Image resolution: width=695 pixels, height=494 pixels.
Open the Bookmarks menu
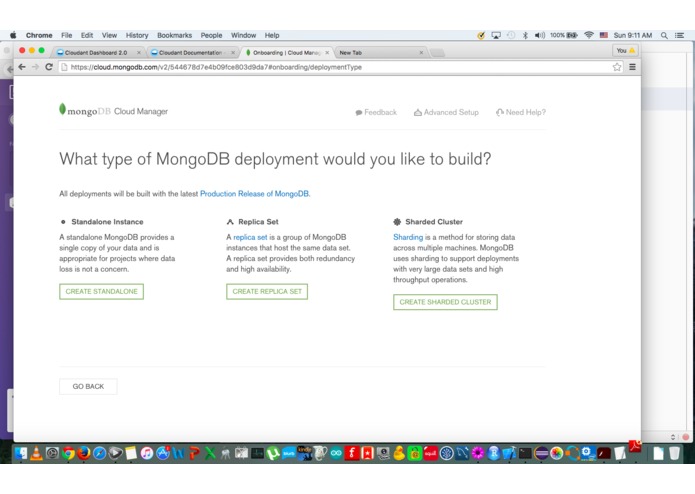[175, 35]
